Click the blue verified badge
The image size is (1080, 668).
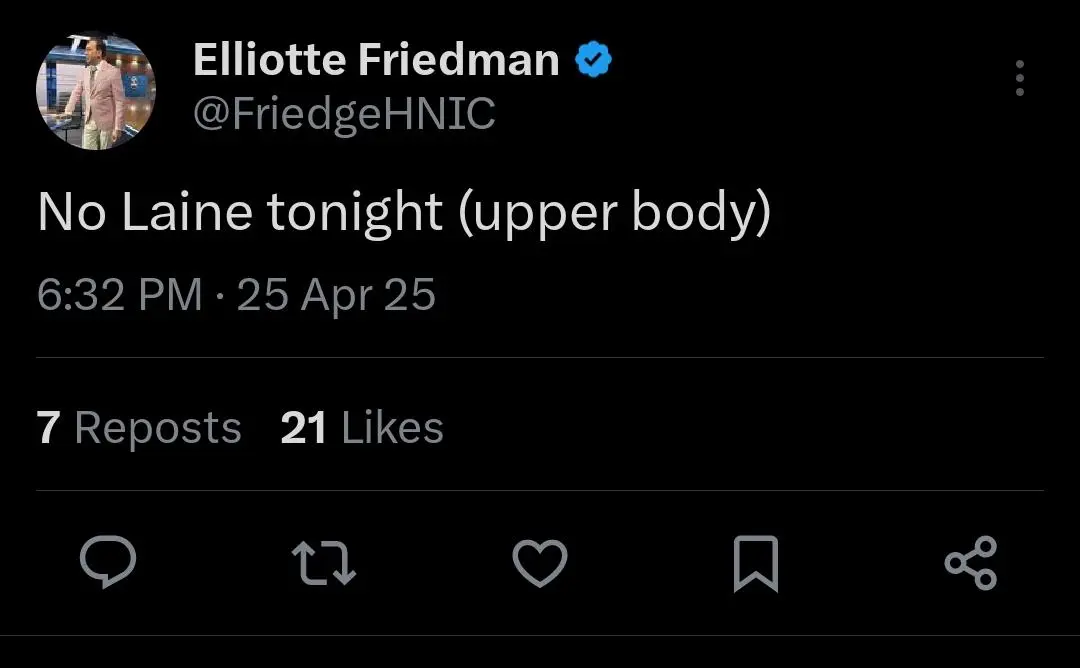click(593, 59)
